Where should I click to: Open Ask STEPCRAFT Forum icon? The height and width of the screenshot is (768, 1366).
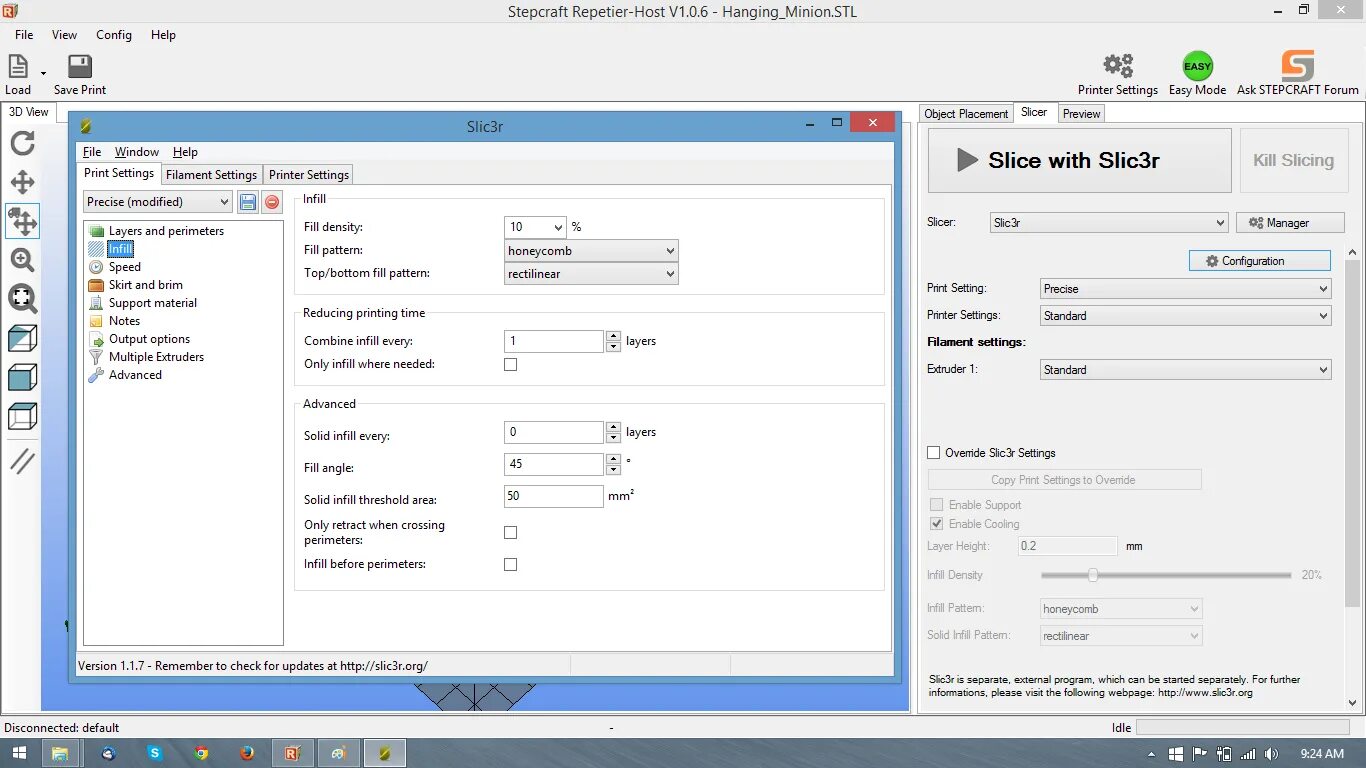point(1298,66)
